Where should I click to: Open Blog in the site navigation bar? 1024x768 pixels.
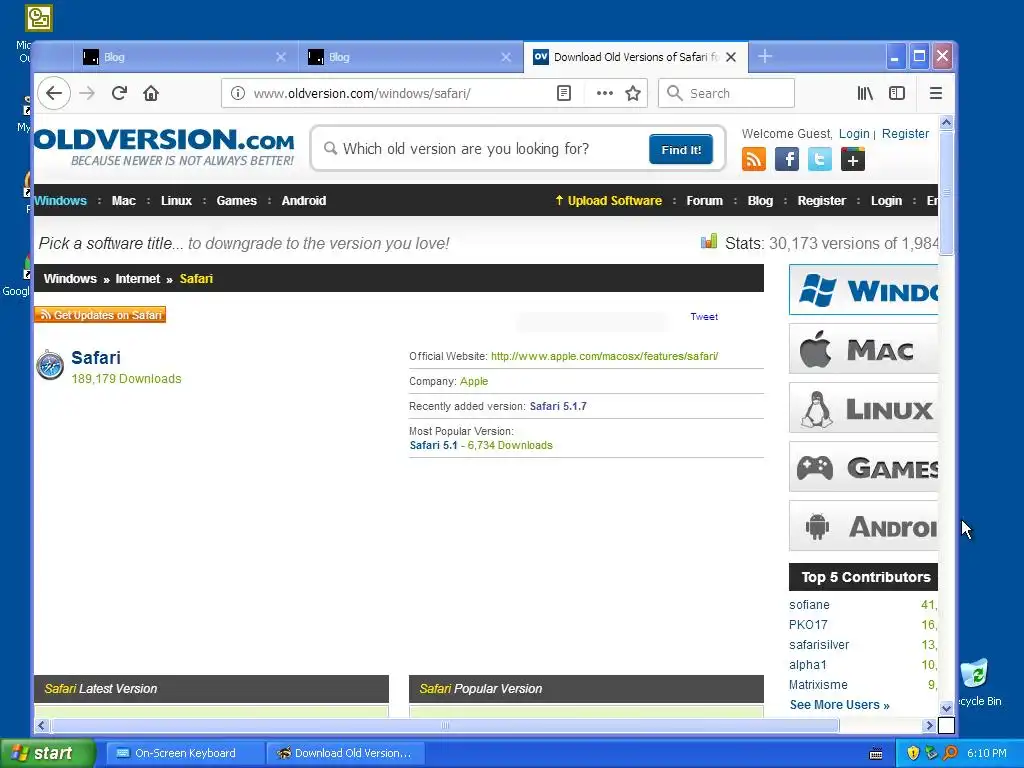coord(760,200)
